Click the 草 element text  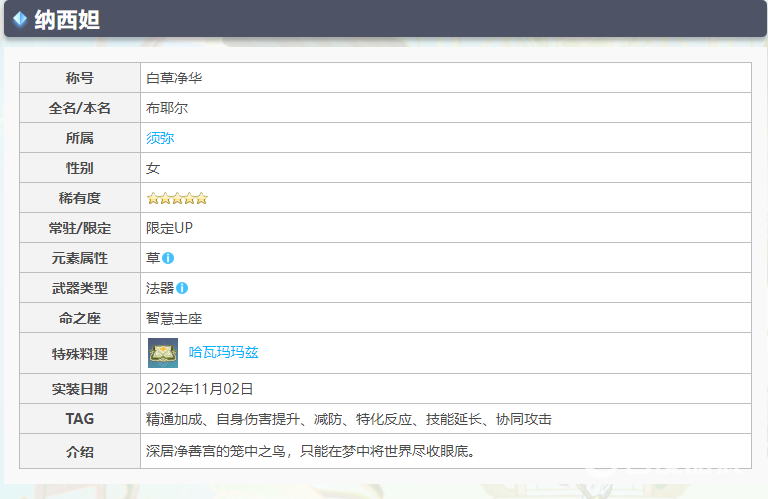click(x=153, y=258)
